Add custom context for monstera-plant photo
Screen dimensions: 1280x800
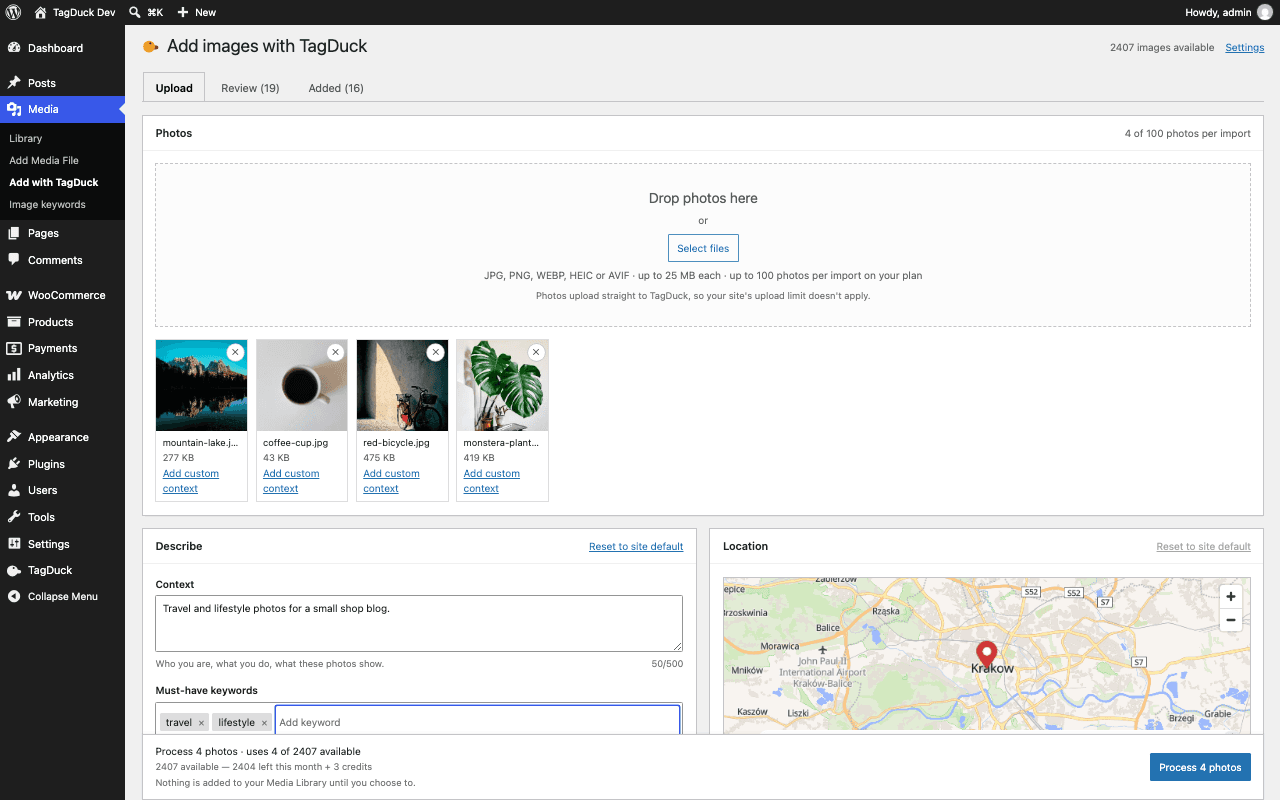click(x=492, y=481)
